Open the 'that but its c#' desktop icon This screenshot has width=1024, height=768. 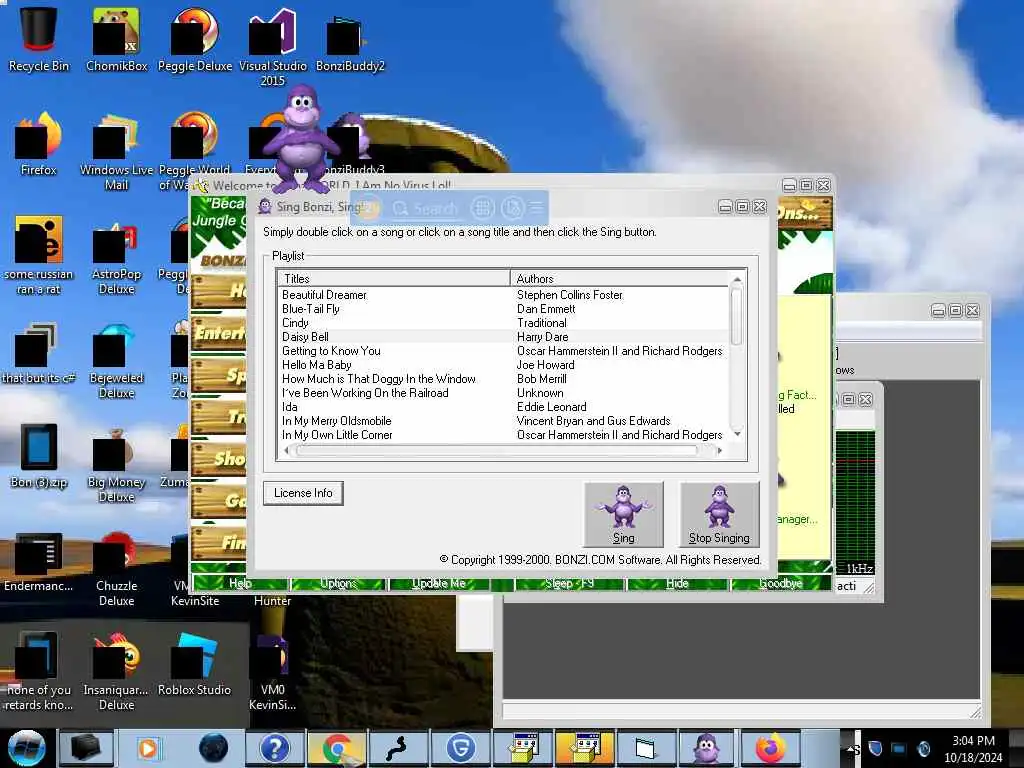coord(39,353)
